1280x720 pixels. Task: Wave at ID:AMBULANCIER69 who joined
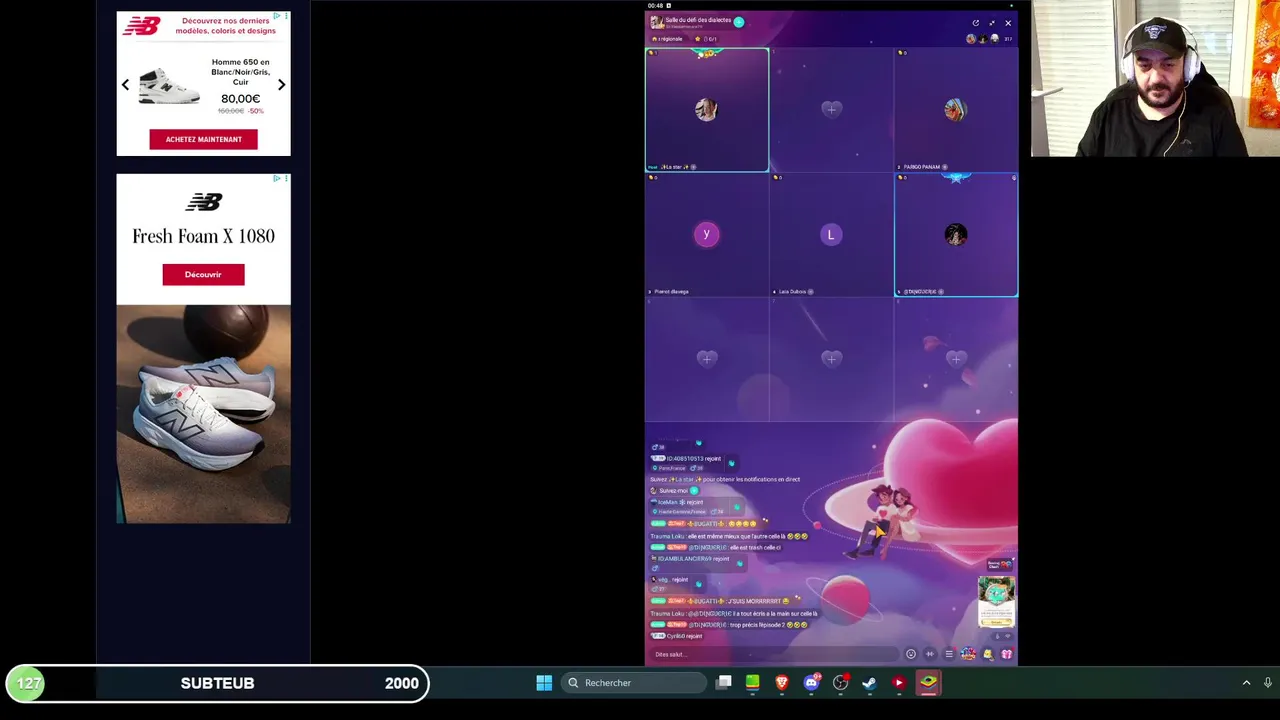(739, 563)
